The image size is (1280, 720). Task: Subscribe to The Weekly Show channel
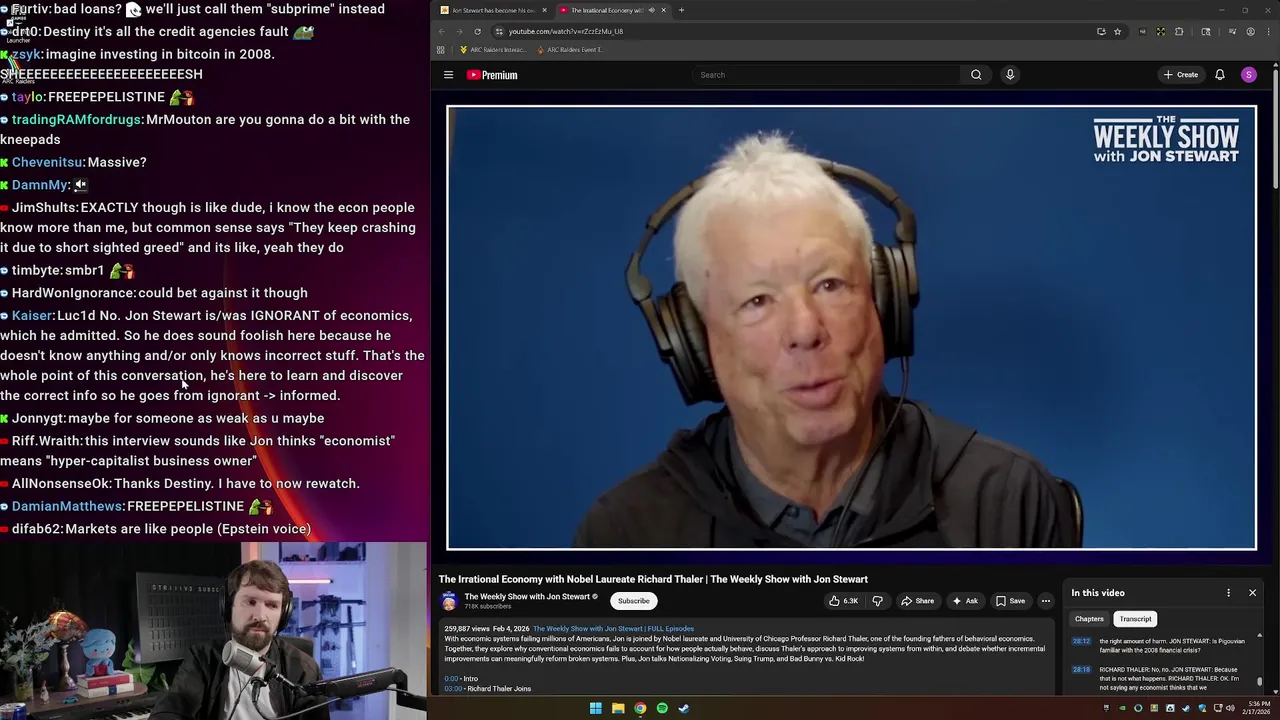(633, 601)
